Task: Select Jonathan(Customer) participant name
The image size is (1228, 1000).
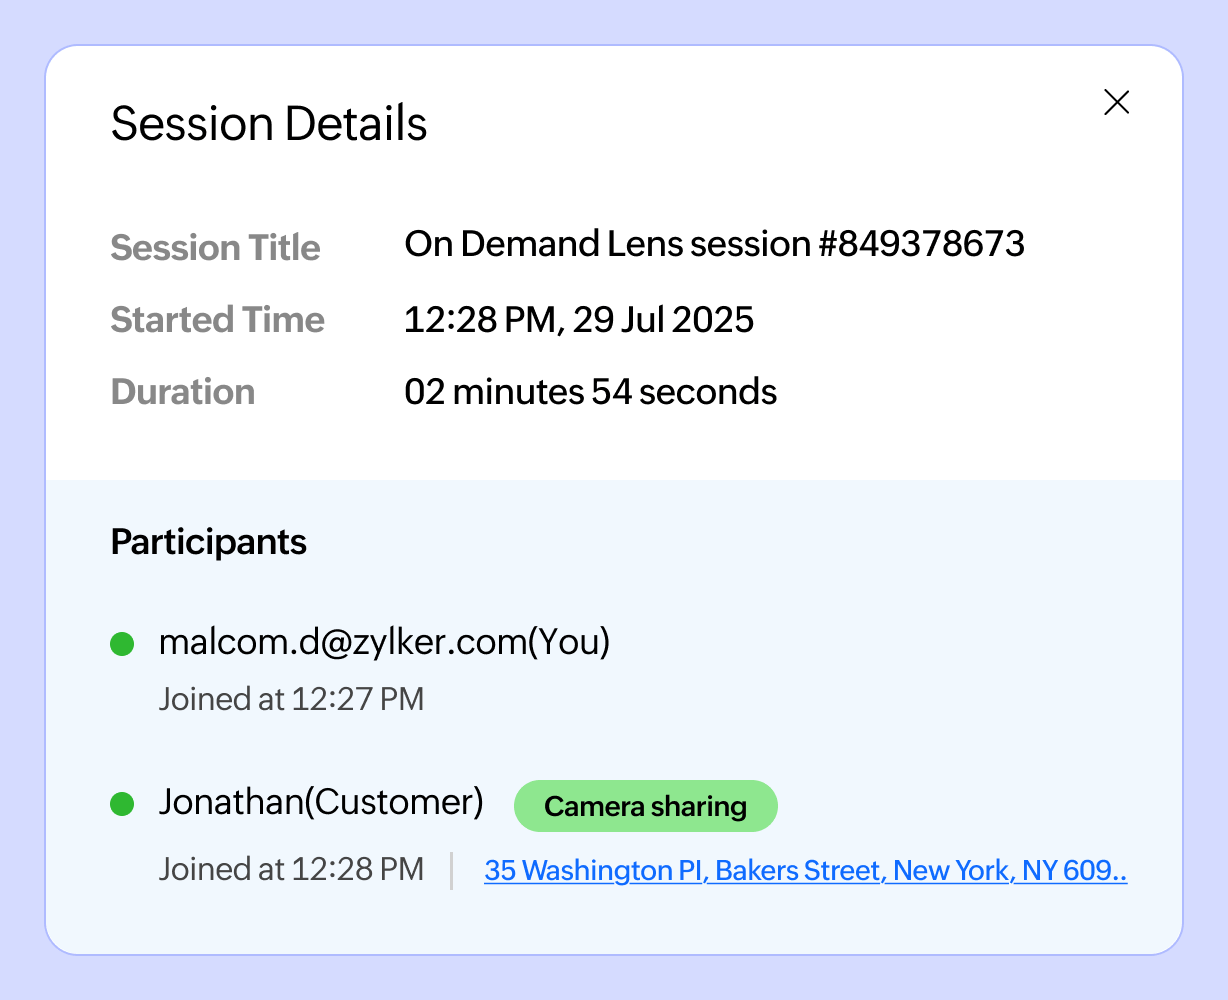Action: (x=320, y=803)
